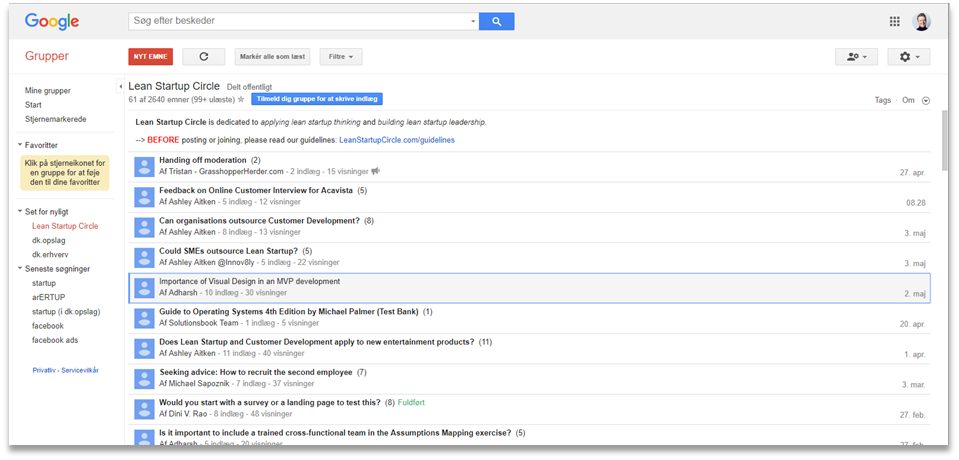Click the green Fuldført label

tap(411, 402)
